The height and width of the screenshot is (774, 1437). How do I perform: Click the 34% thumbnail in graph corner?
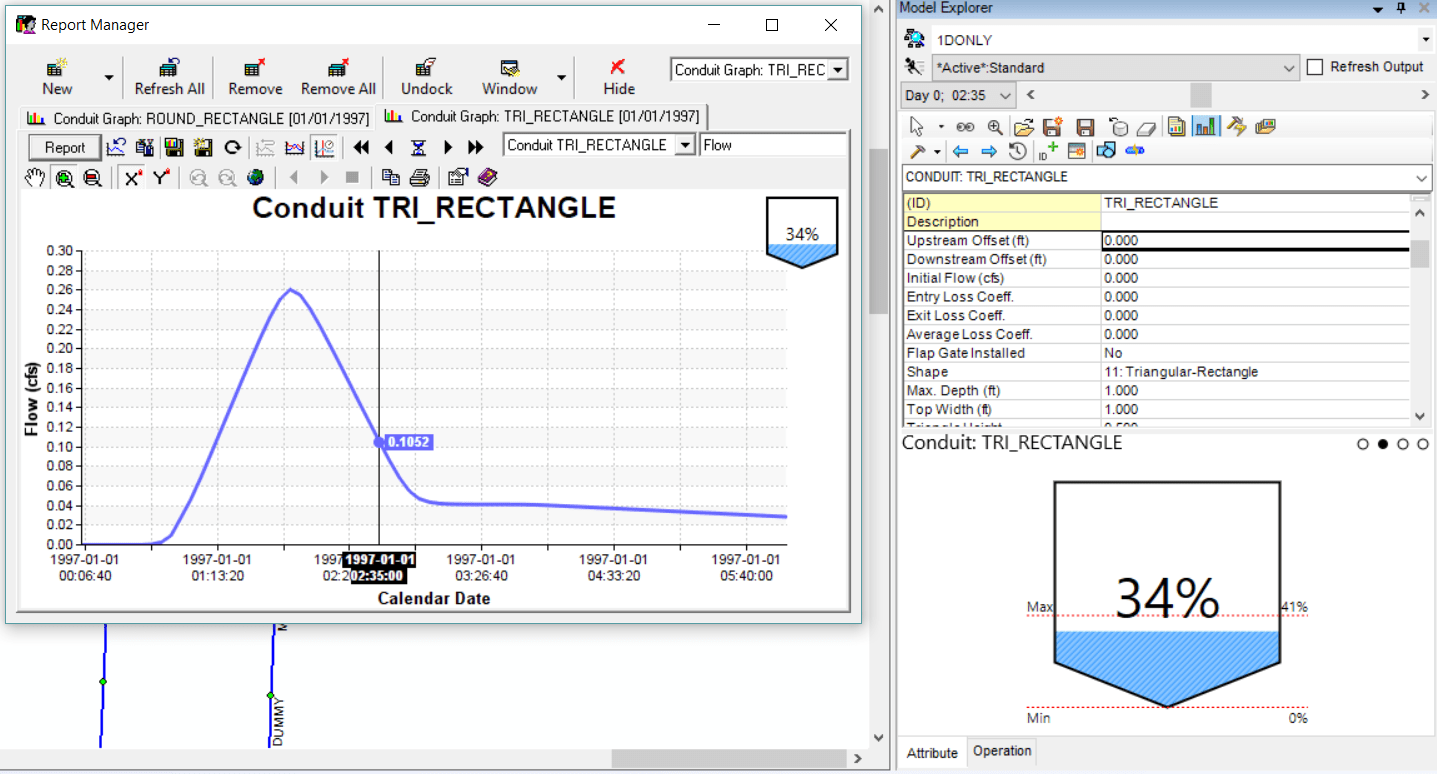[802, 232]
